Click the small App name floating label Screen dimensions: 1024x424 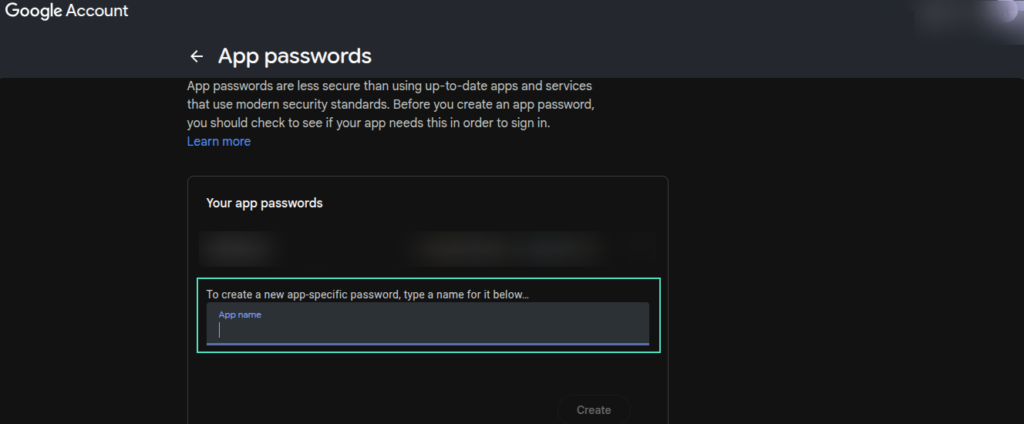click(239, 315)
